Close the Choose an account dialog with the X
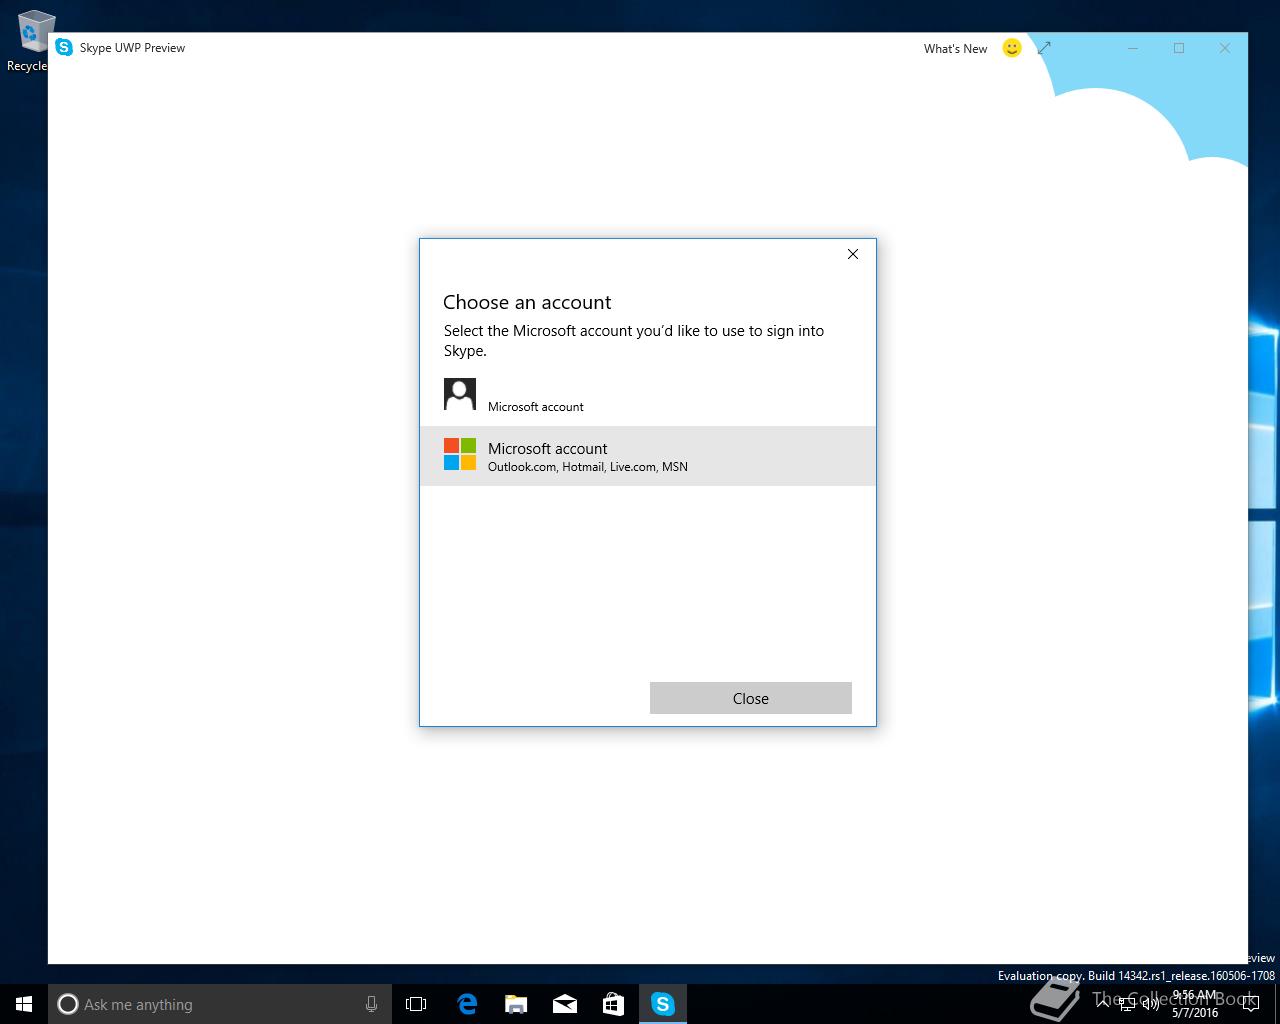Screen dimensions: 1280x1024 (x=853, y=254)
